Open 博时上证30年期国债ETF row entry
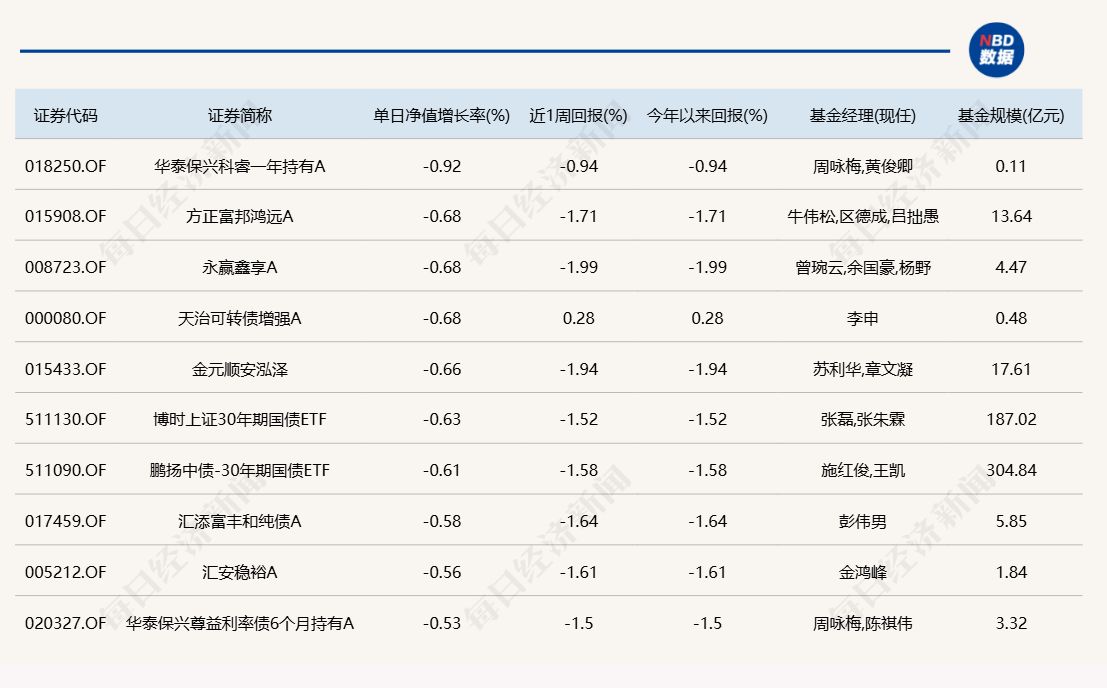This screenshot has height=688, width=1107. 238,419
